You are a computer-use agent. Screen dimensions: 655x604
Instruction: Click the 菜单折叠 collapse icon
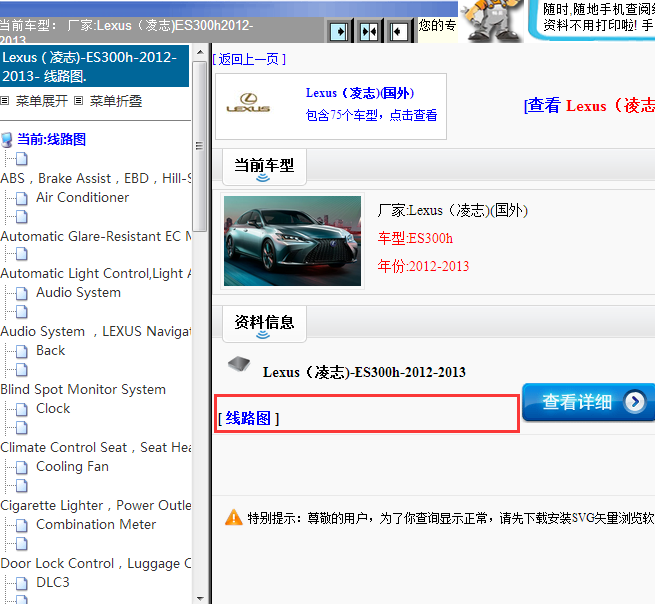(x=79, y=101)
